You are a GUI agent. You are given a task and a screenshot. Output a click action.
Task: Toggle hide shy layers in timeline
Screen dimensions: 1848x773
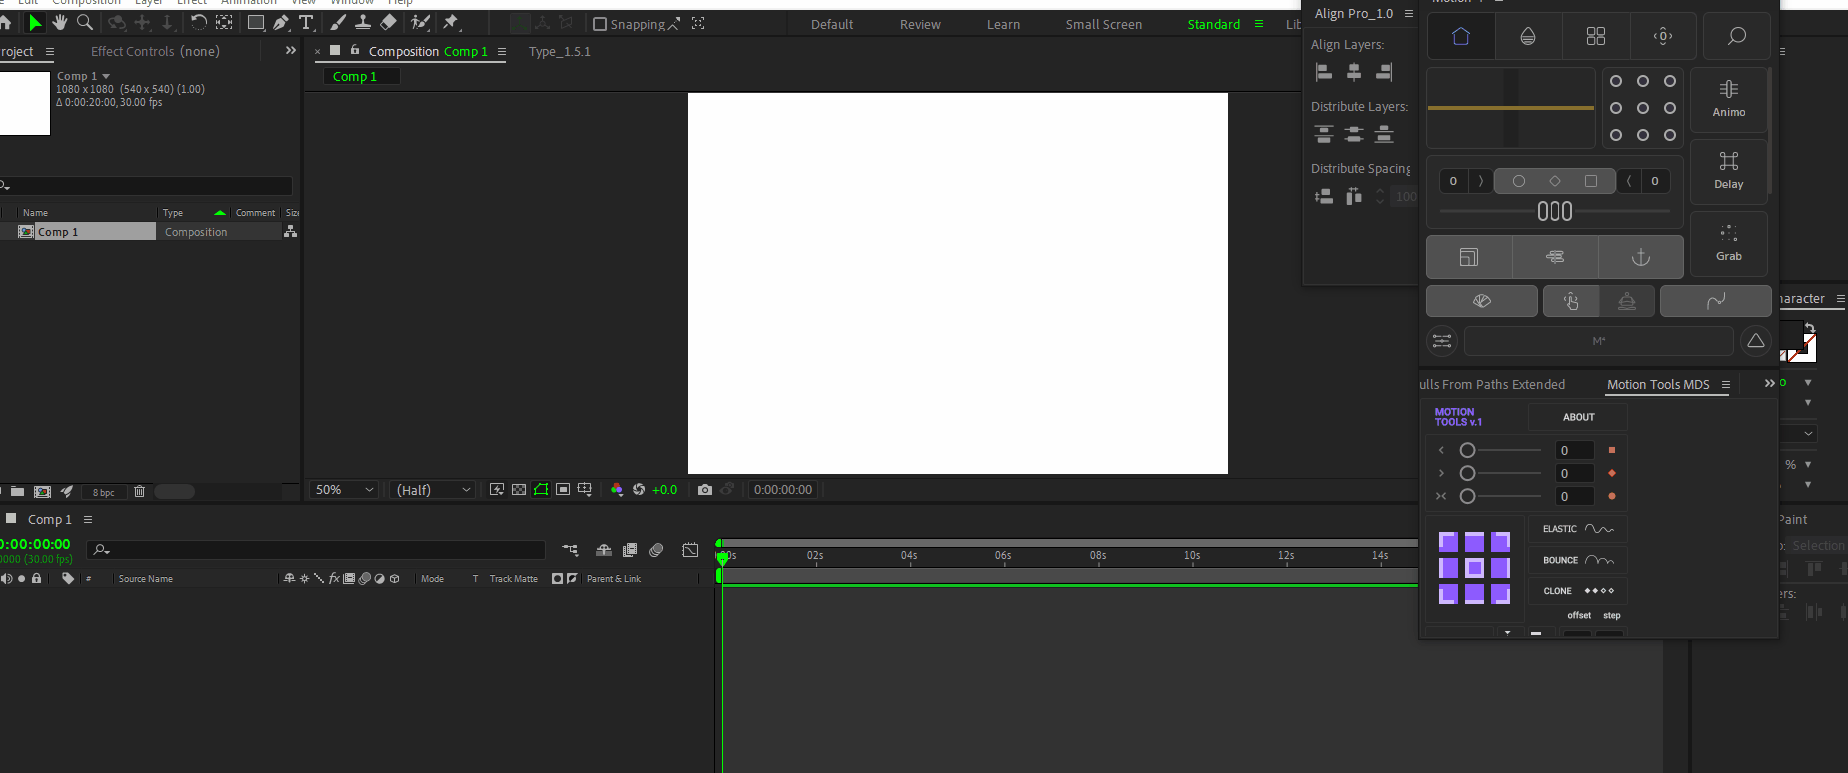click(x=604, y=550)
